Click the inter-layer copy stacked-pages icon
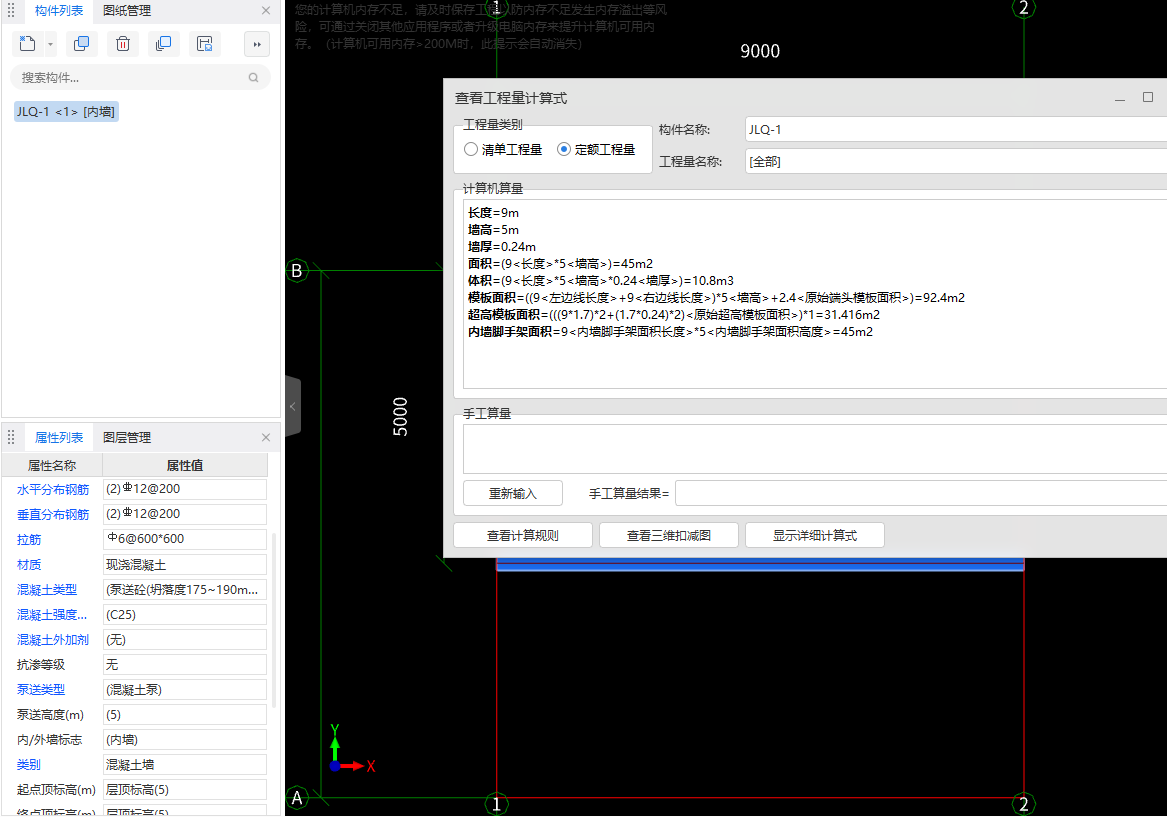Screen dimensions: 1167x817 click(x=163, y=44)
